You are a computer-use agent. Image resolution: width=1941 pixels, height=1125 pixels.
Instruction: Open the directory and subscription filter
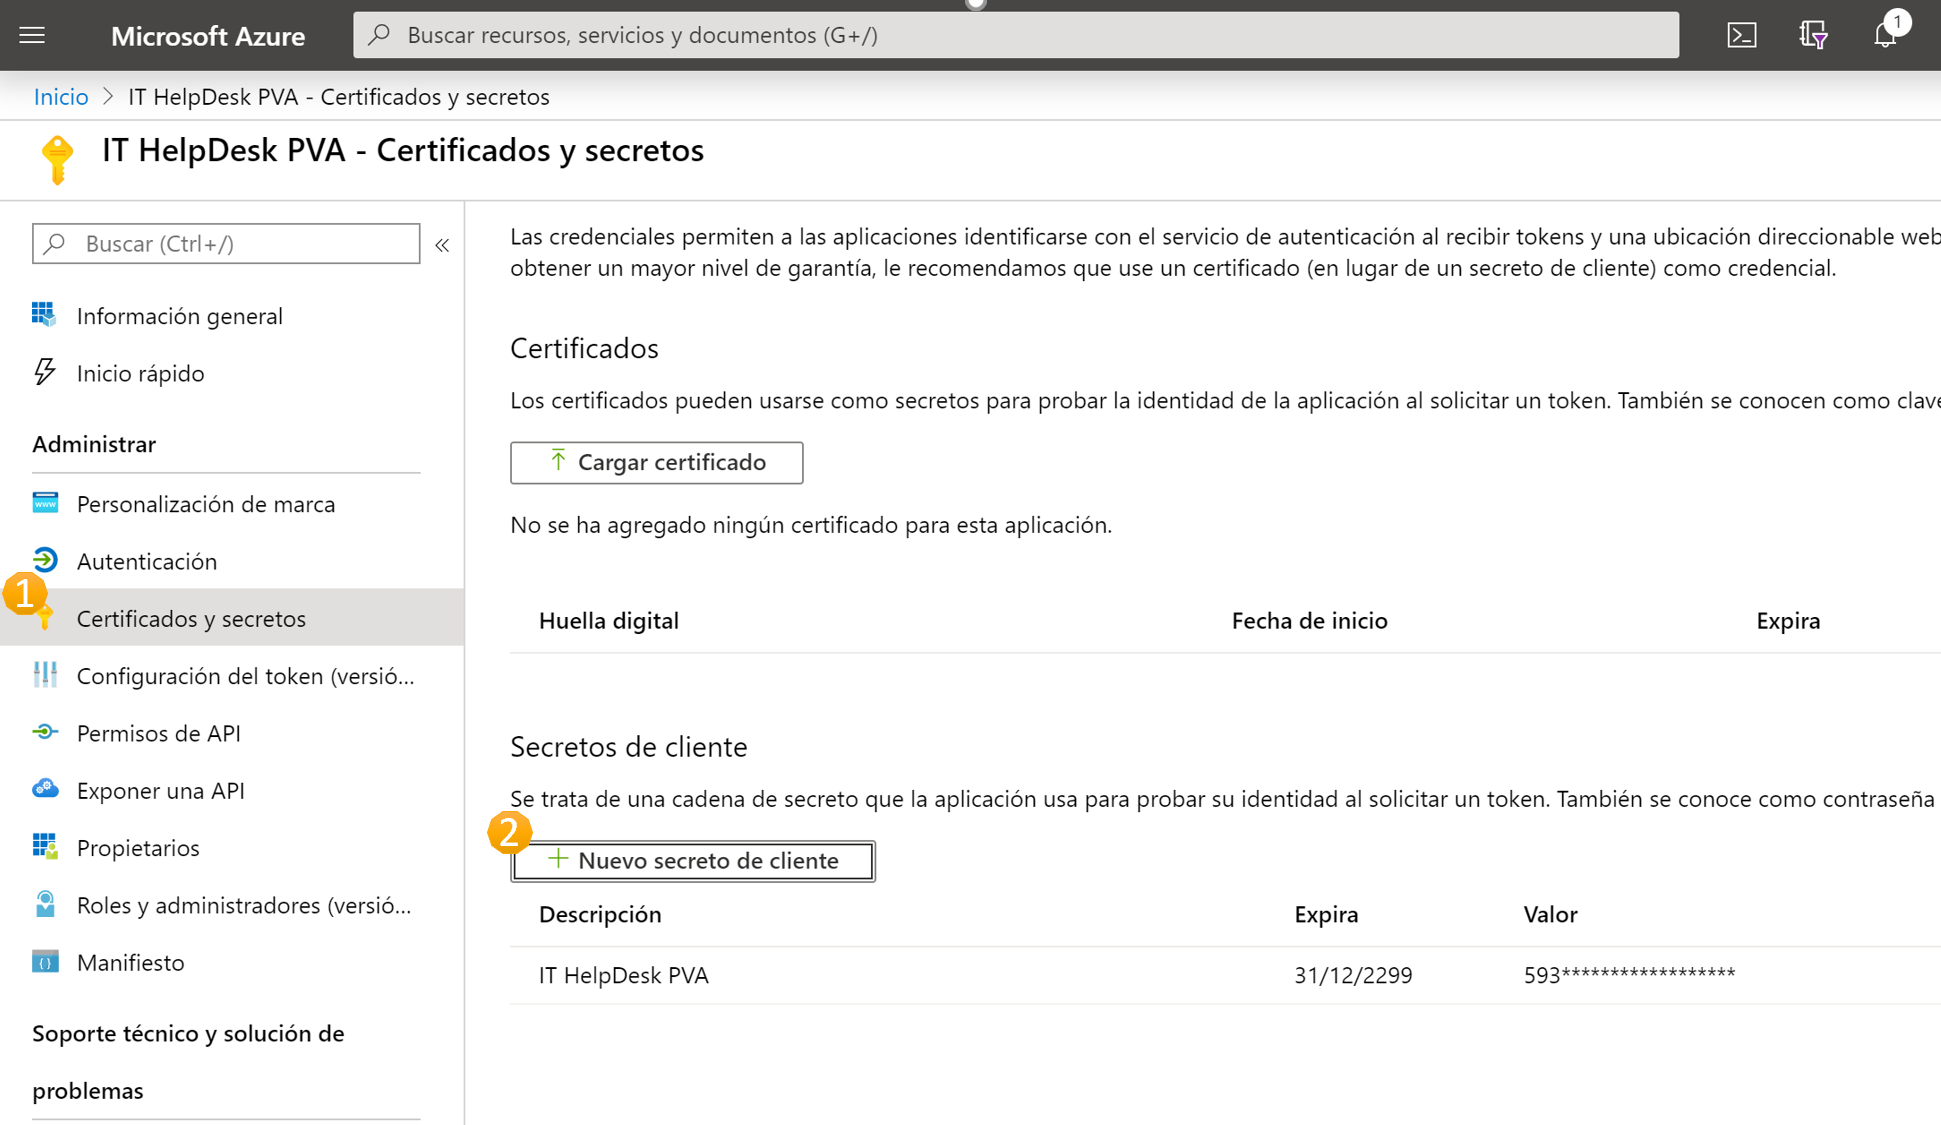pyautogui.click(x=1813, y=34)
